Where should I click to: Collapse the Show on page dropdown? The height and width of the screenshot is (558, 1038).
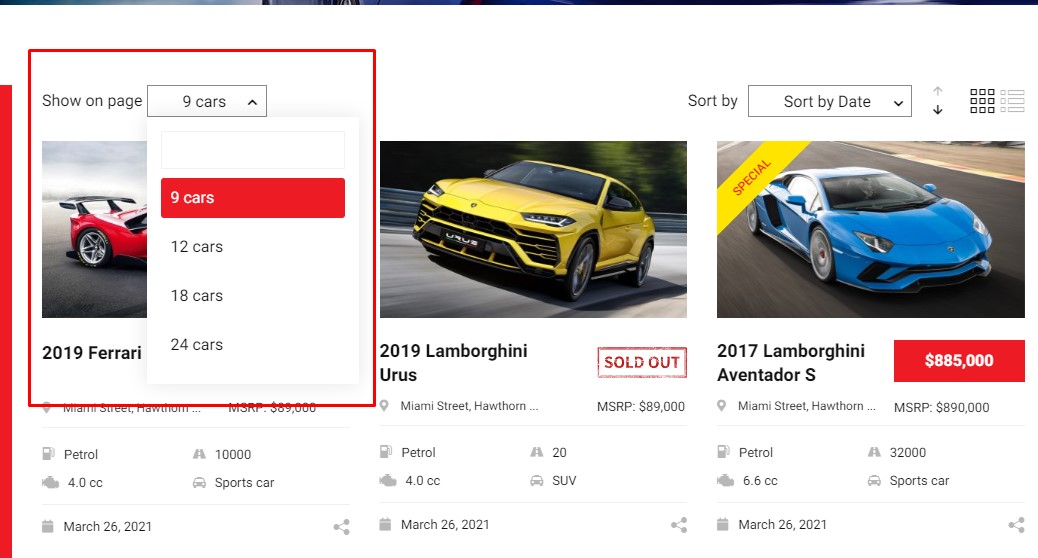coord(207,101)
